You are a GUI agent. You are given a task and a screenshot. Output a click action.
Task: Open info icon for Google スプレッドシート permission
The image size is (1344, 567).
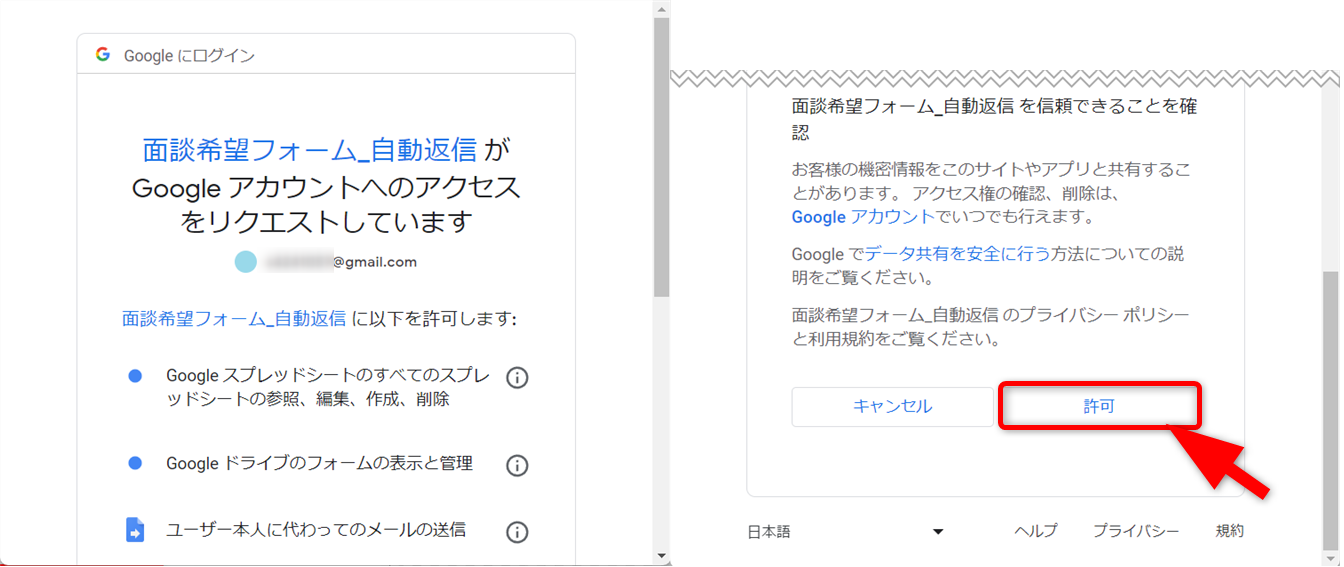click(x=517, y=378)
